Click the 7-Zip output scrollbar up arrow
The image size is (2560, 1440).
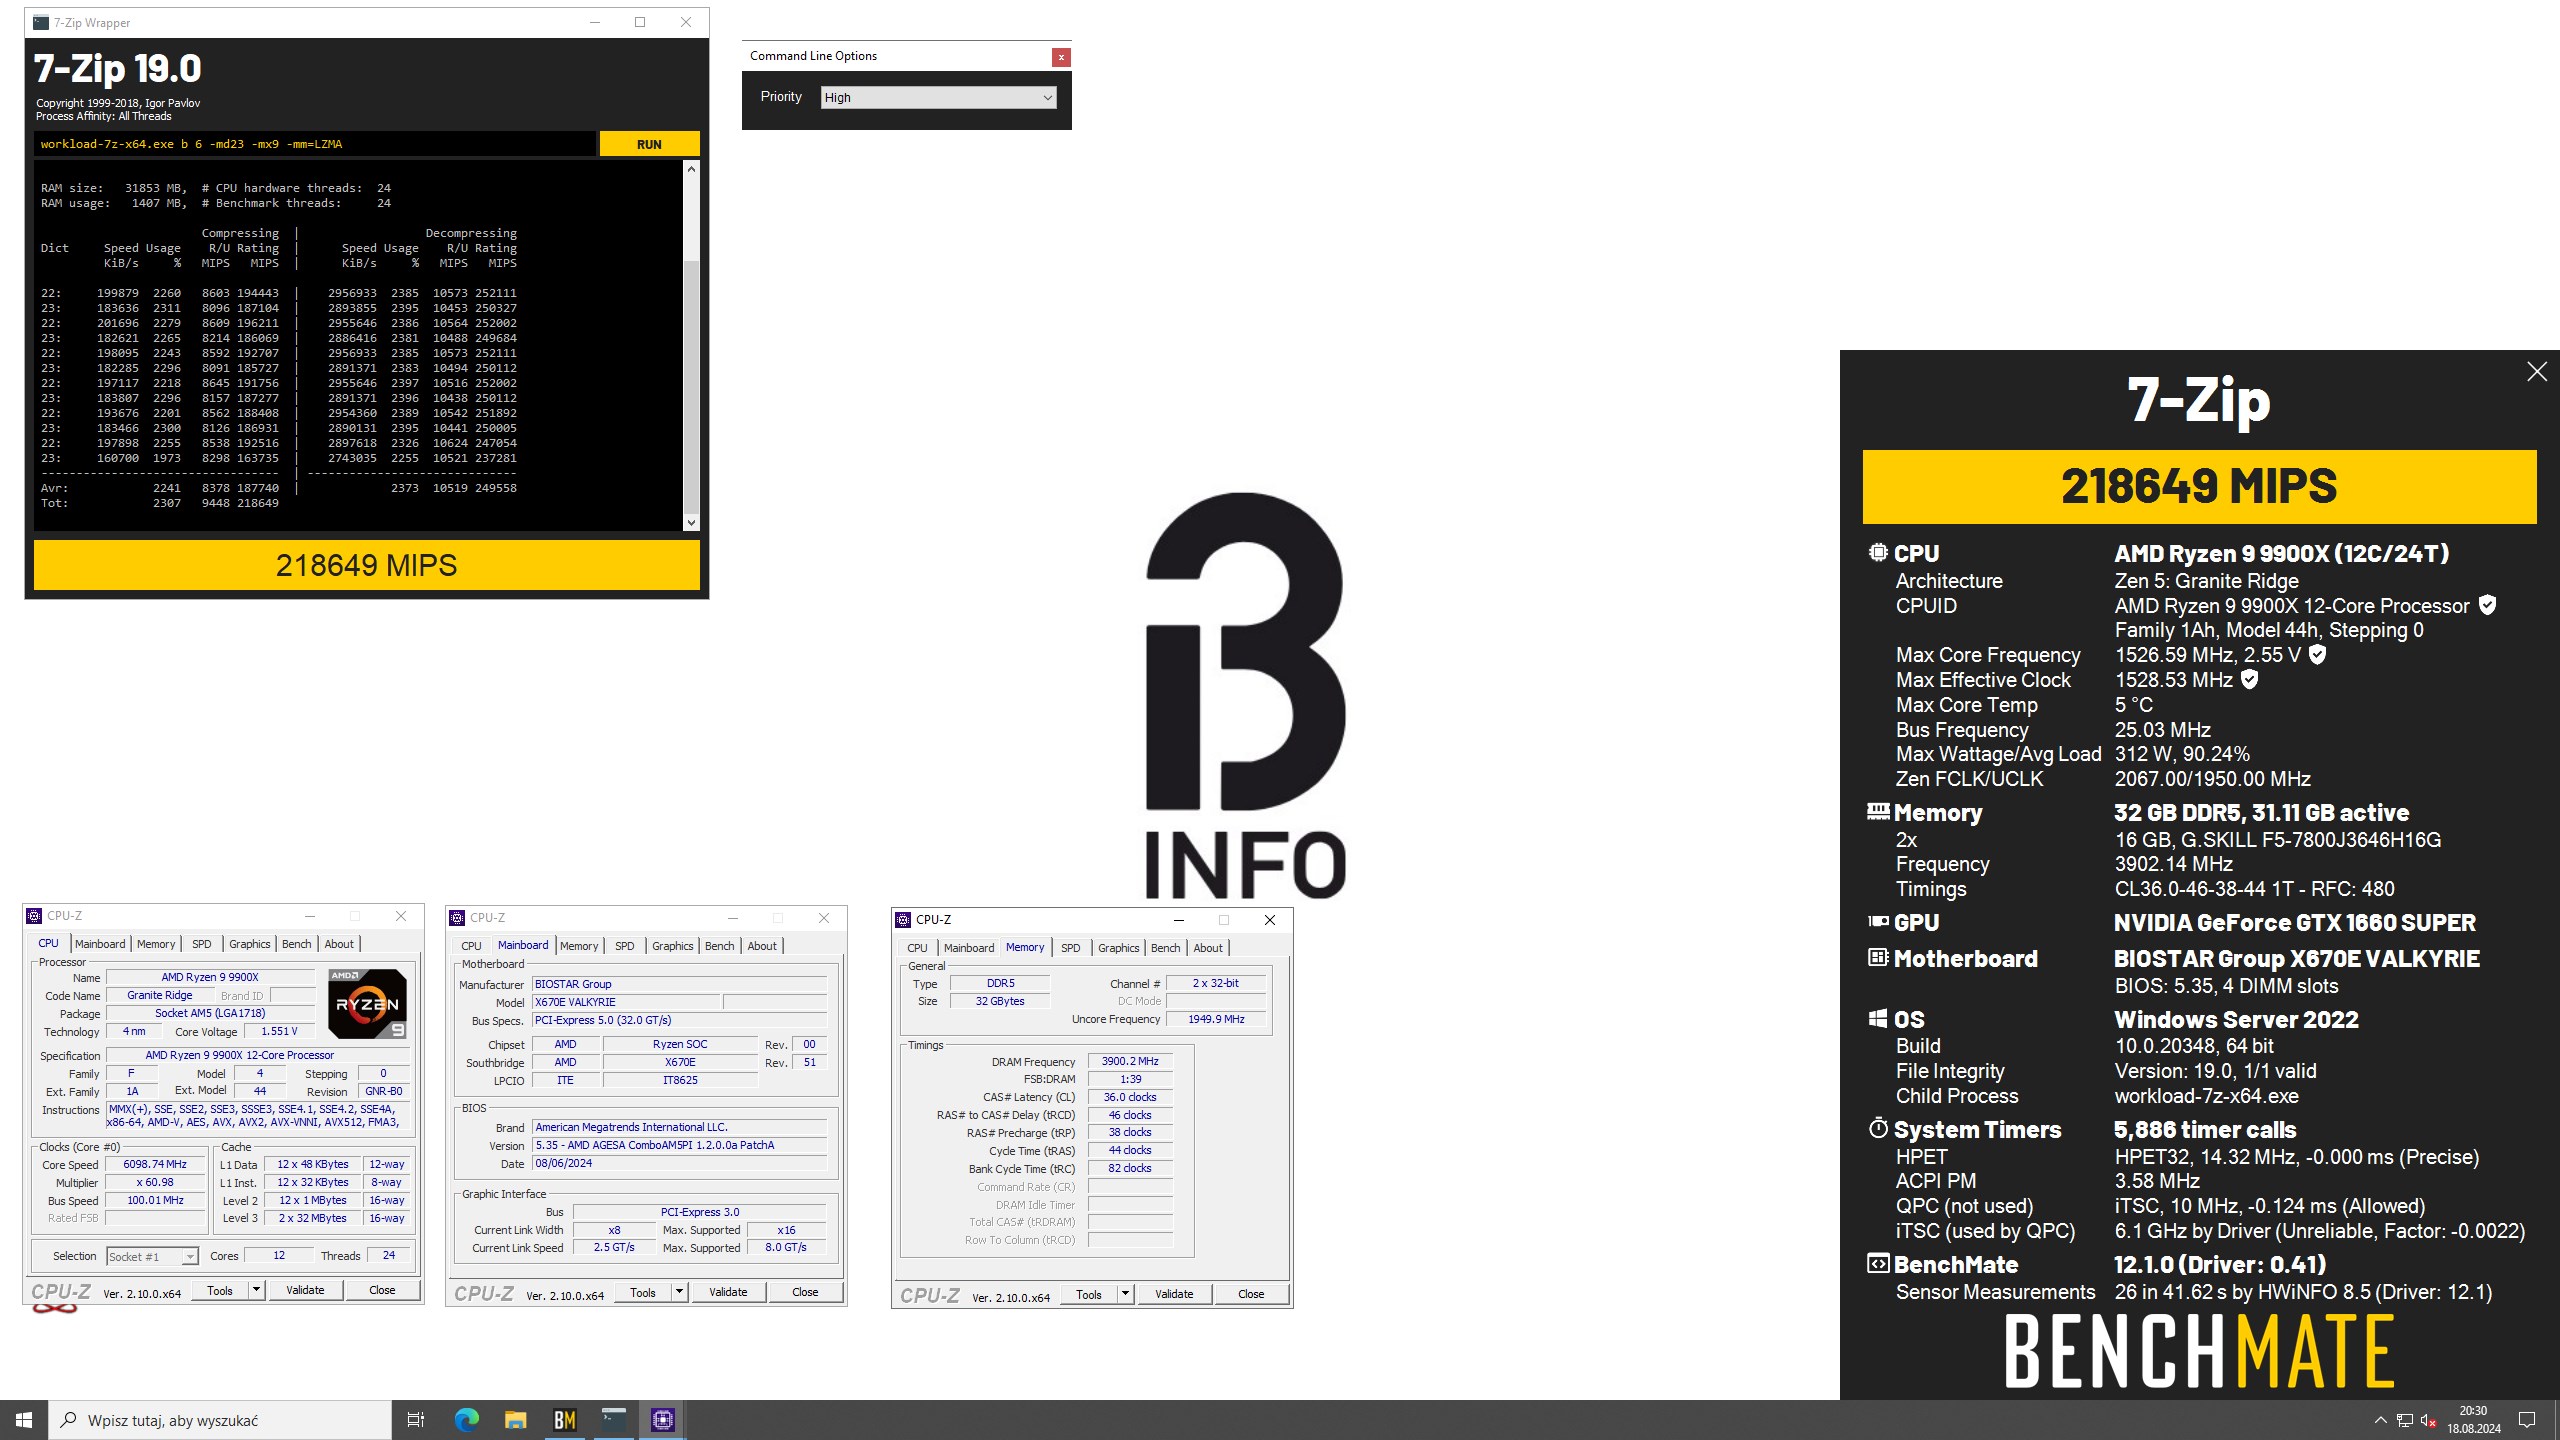click(691, 169)
